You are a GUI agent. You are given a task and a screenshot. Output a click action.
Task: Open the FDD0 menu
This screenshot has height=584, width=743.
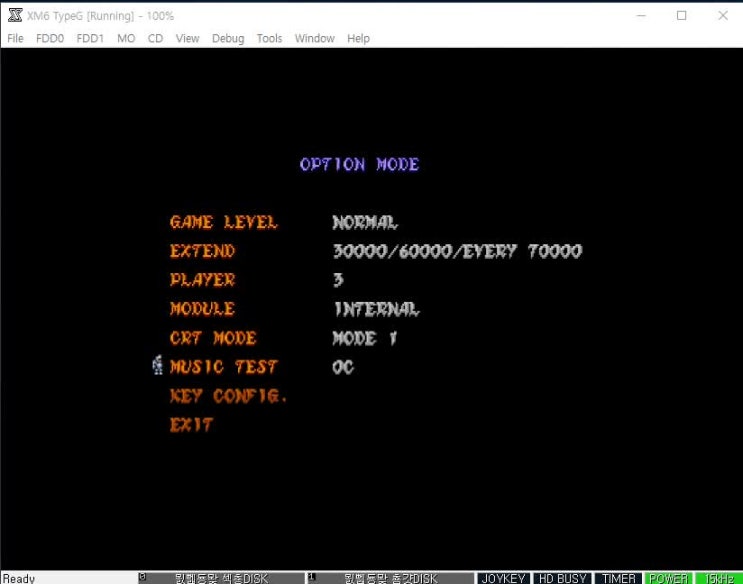point(50,38)
